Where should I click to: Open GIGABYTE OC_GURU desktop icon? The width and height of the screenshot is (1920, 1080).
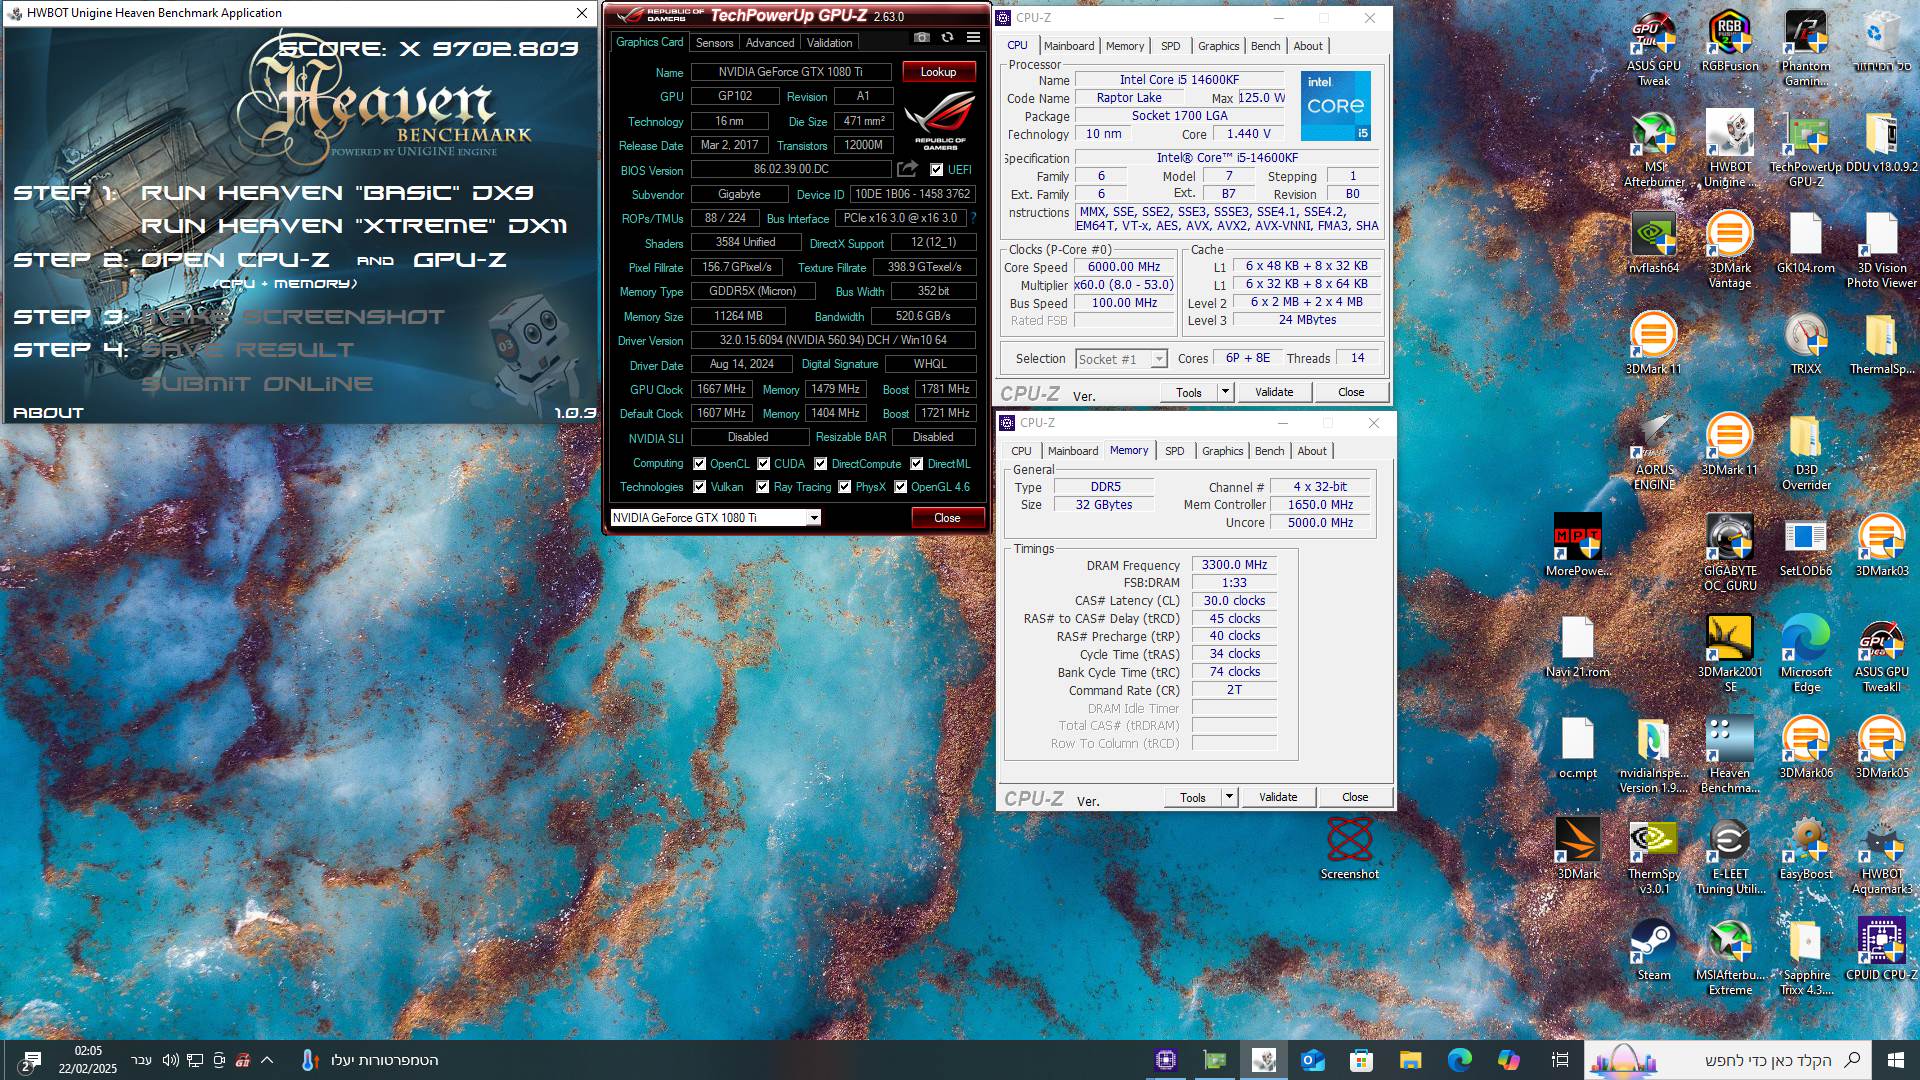click(x=1729, y=553)
